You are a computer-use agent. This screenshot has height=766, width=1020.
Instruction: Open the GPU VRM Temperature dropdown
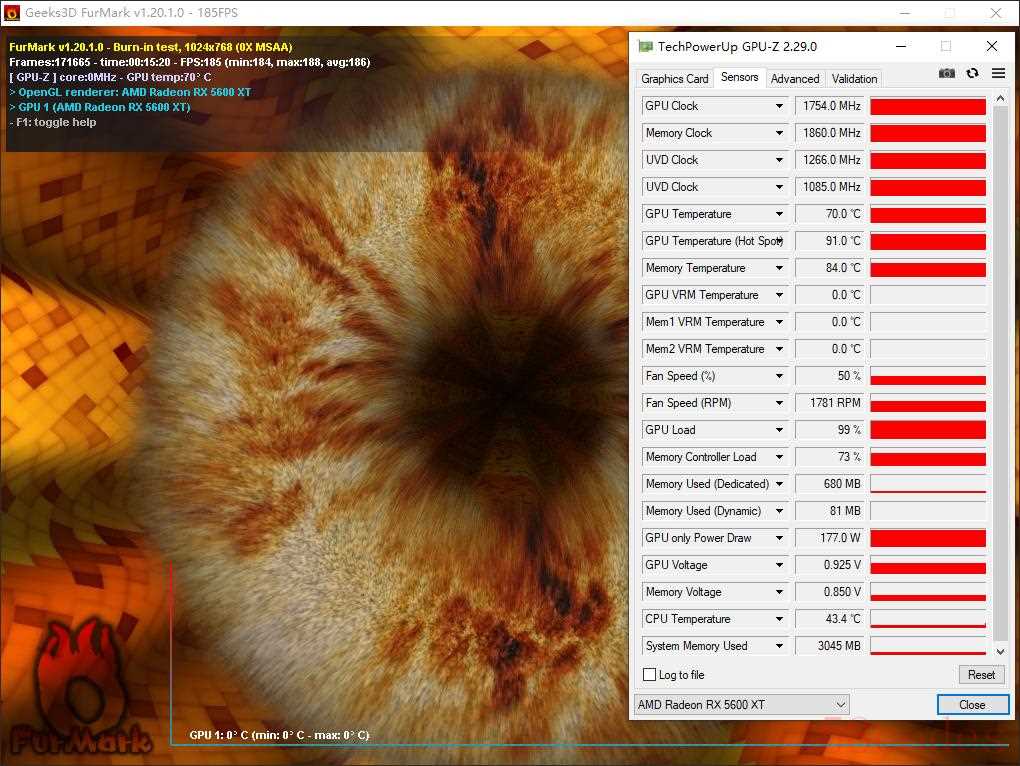pyautogui.click(x=779, y=295)
